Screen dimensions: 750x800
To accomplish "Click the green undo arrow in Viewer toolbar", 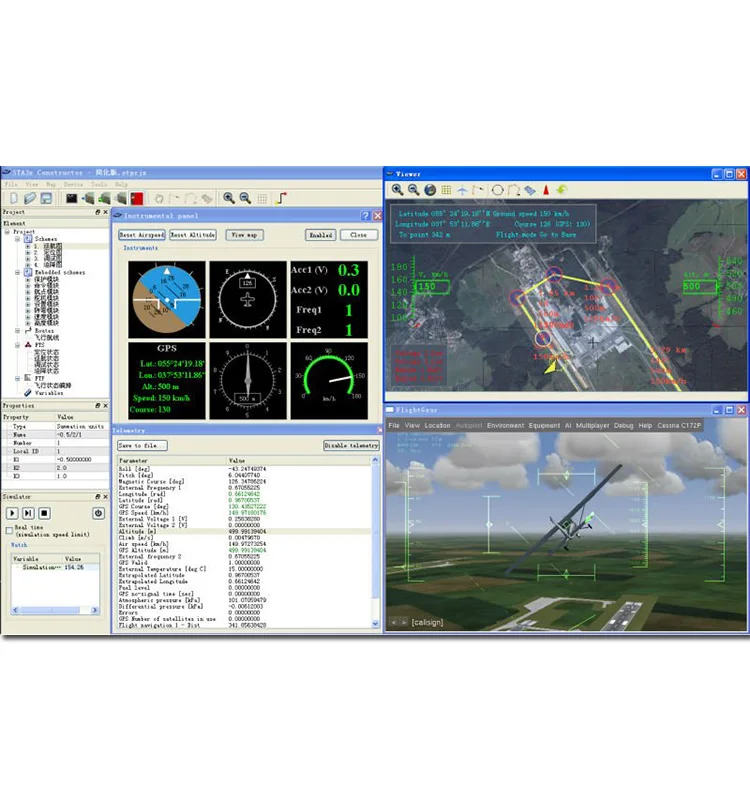I will [562, 190].
